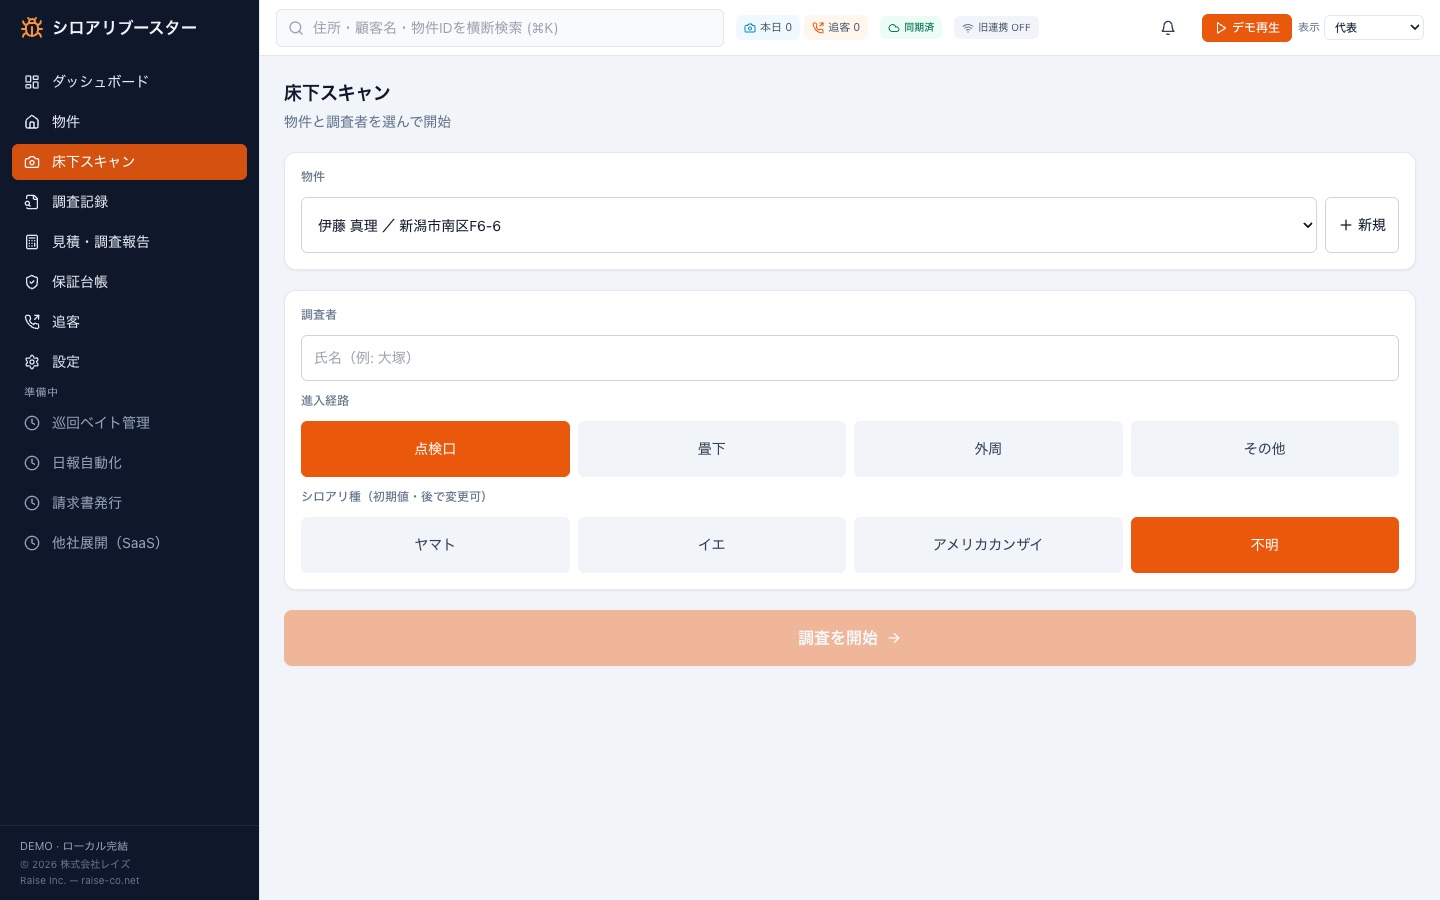Click the 物件 house icon
This screenshot has width=1440, height=900.
click(32, 122)
